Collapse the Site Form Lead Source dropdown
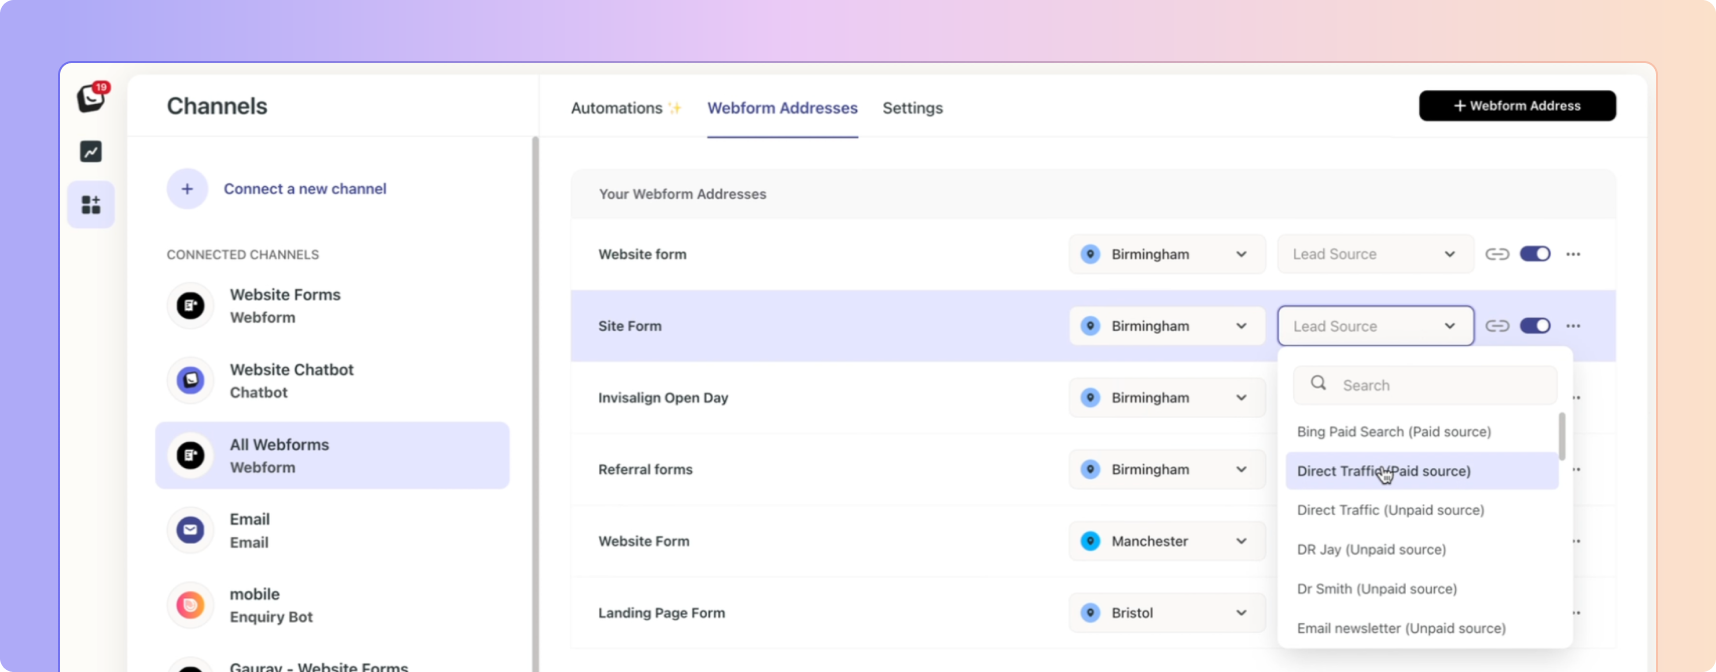 point(1375,326)
